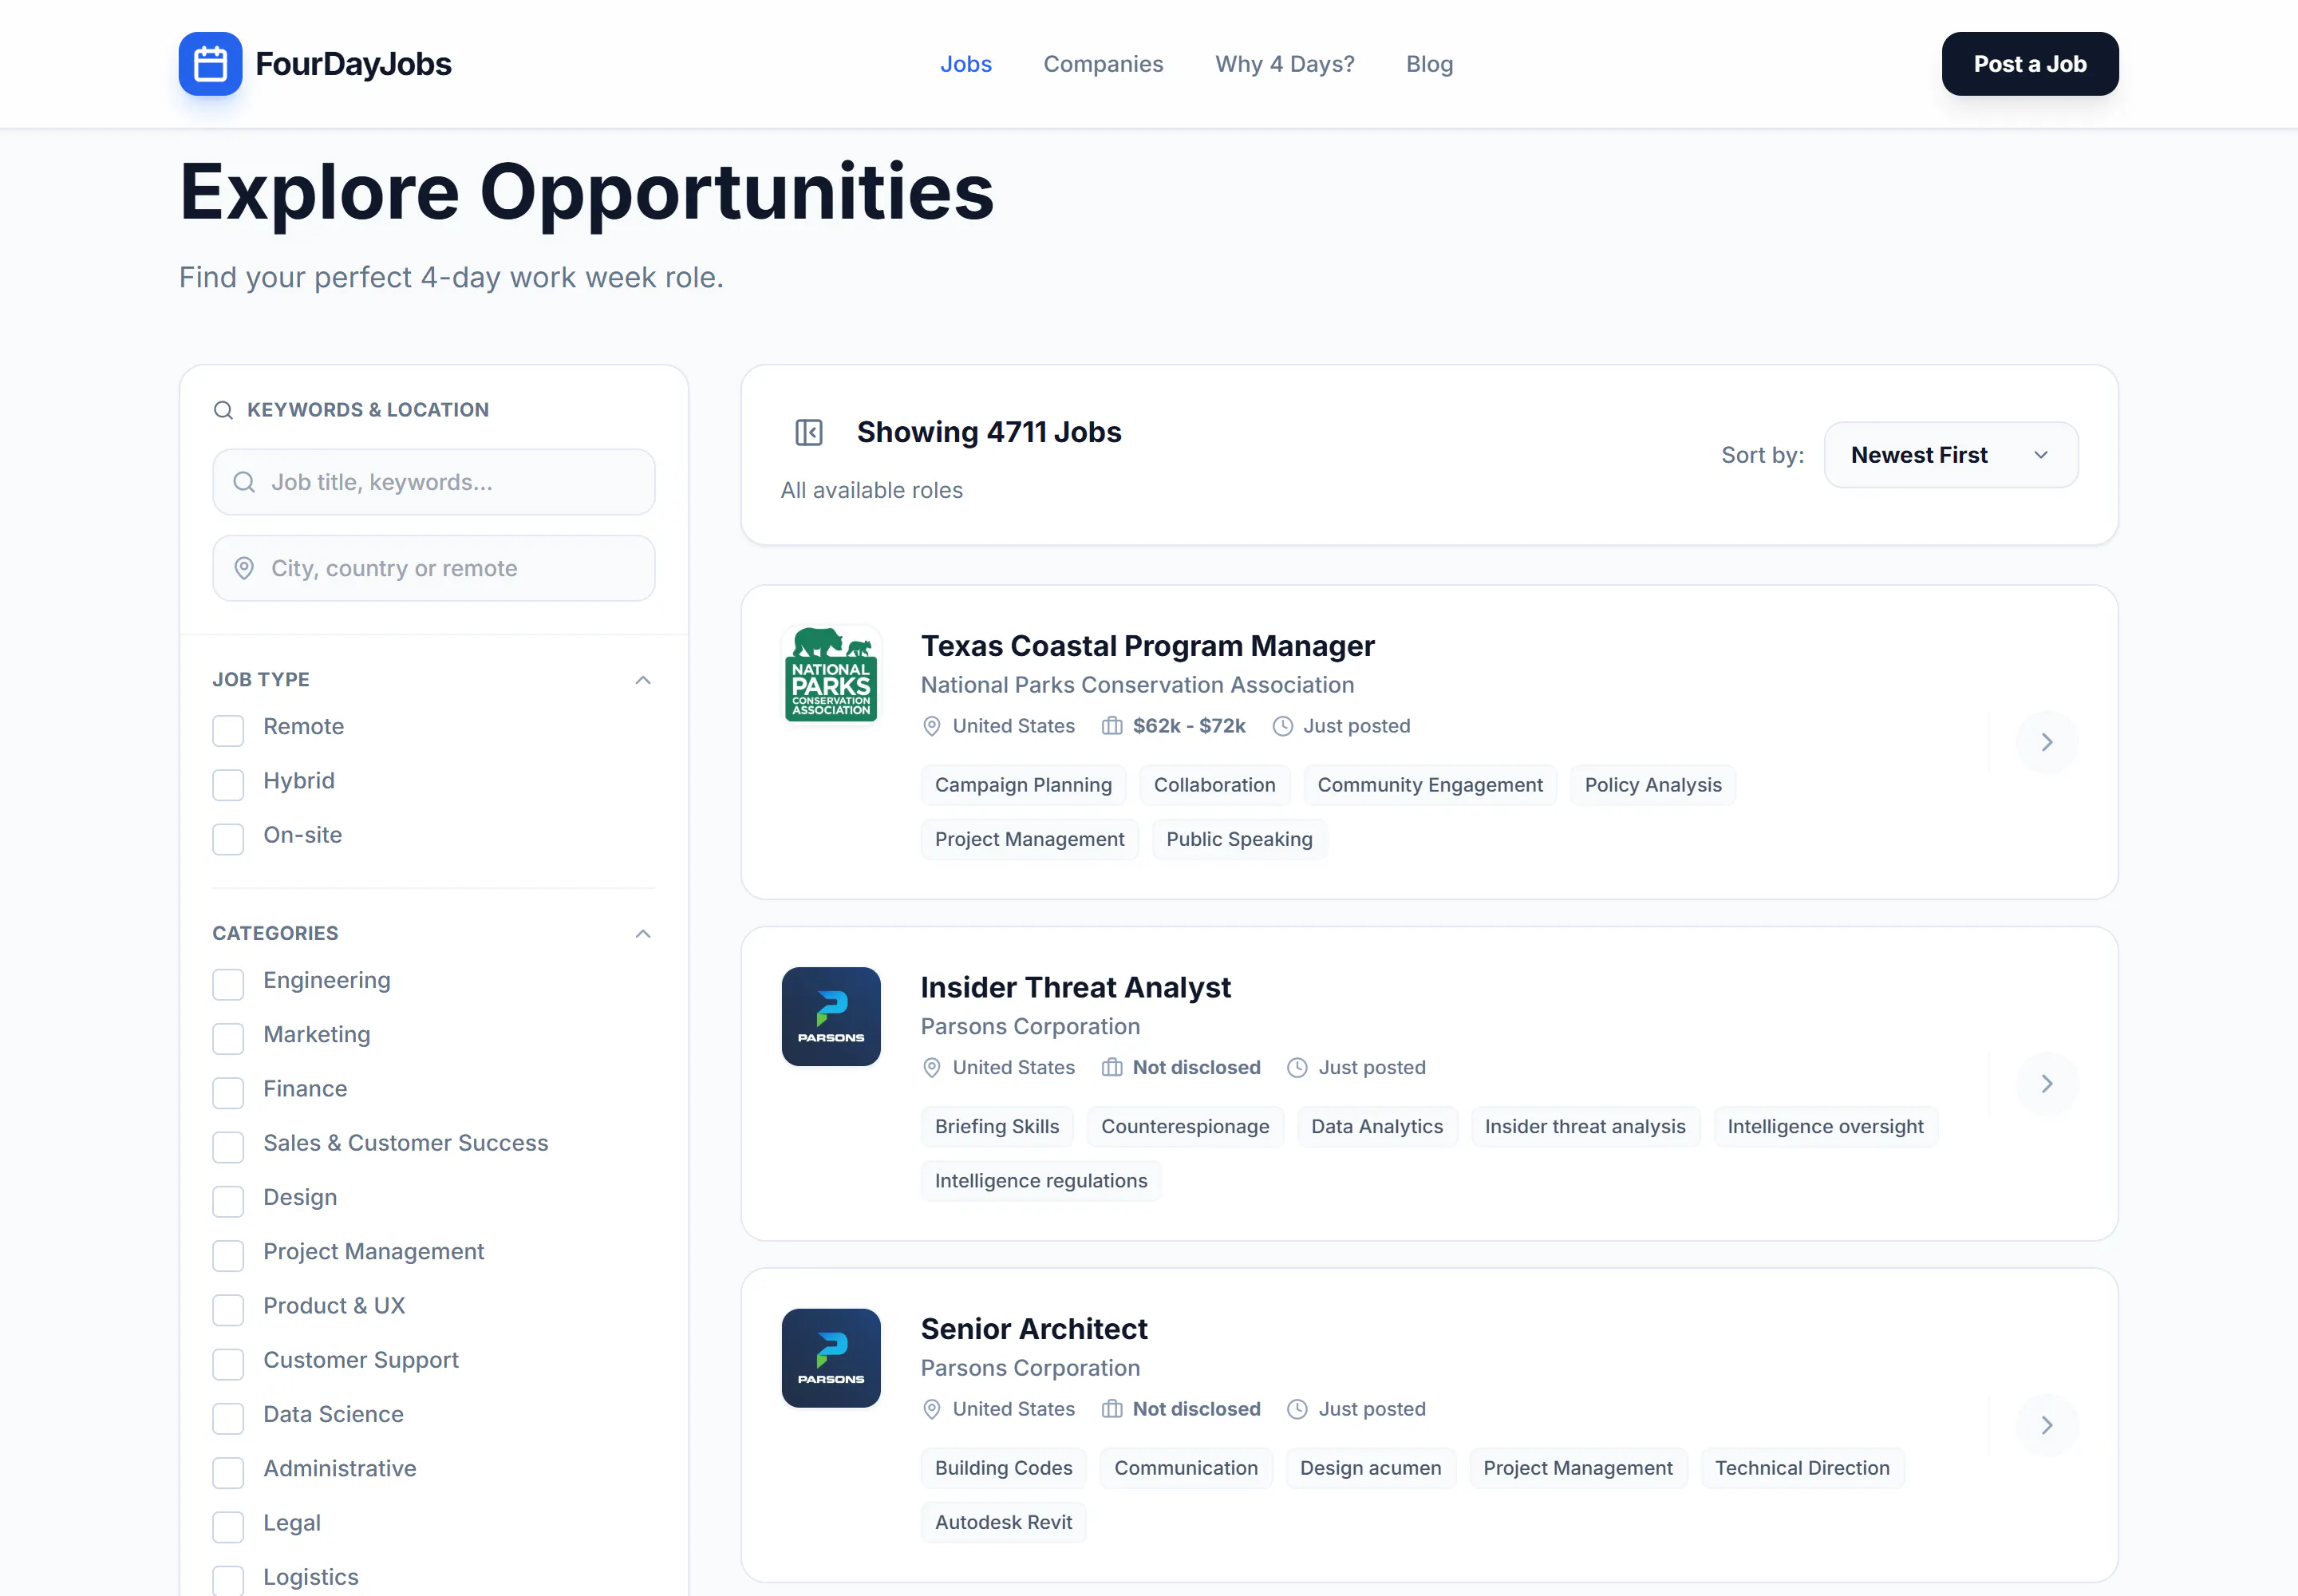Toggle the Administrative category checkbox
Viewport: 2298px width, 1596px height.
[228, 1472]
